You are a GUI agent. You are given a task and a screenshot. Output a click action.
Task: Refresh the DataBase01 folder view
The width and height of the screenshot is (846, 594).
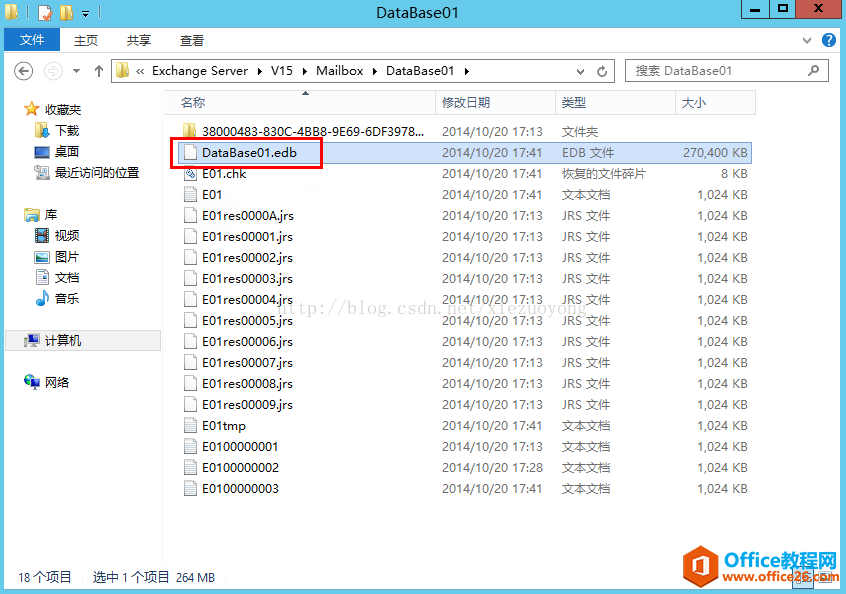(602, 71)
